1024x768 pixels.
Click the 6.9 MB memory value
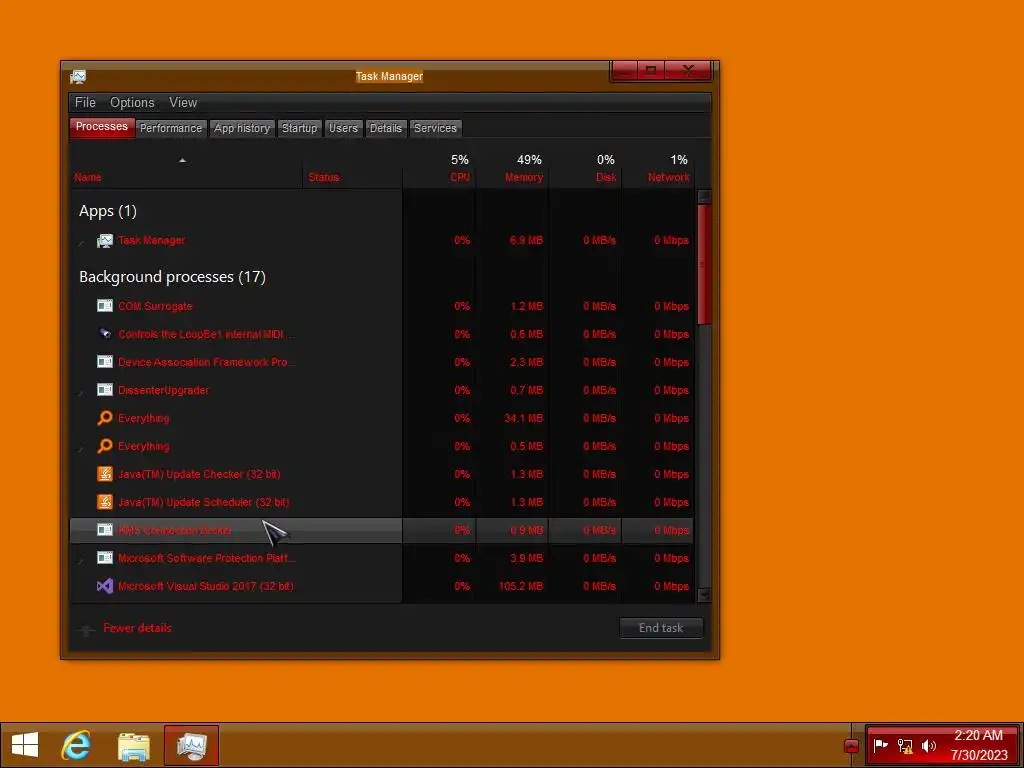point(526,240)
